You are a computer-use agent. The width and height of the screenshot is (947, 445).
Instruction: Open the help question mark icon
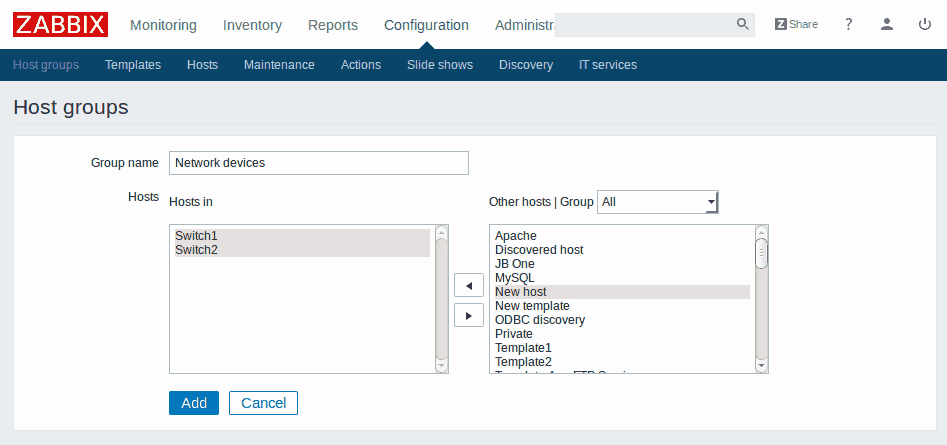(849, 24)
